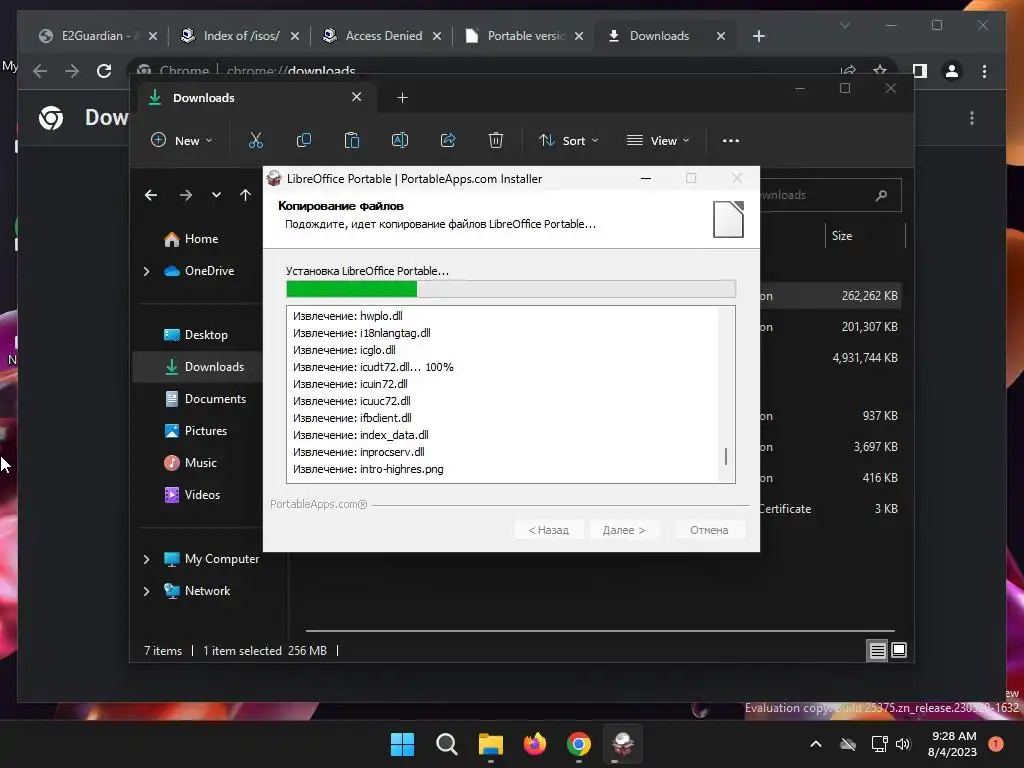
Task: Go back in File Explorer navigation
Action: pos(151,195)
